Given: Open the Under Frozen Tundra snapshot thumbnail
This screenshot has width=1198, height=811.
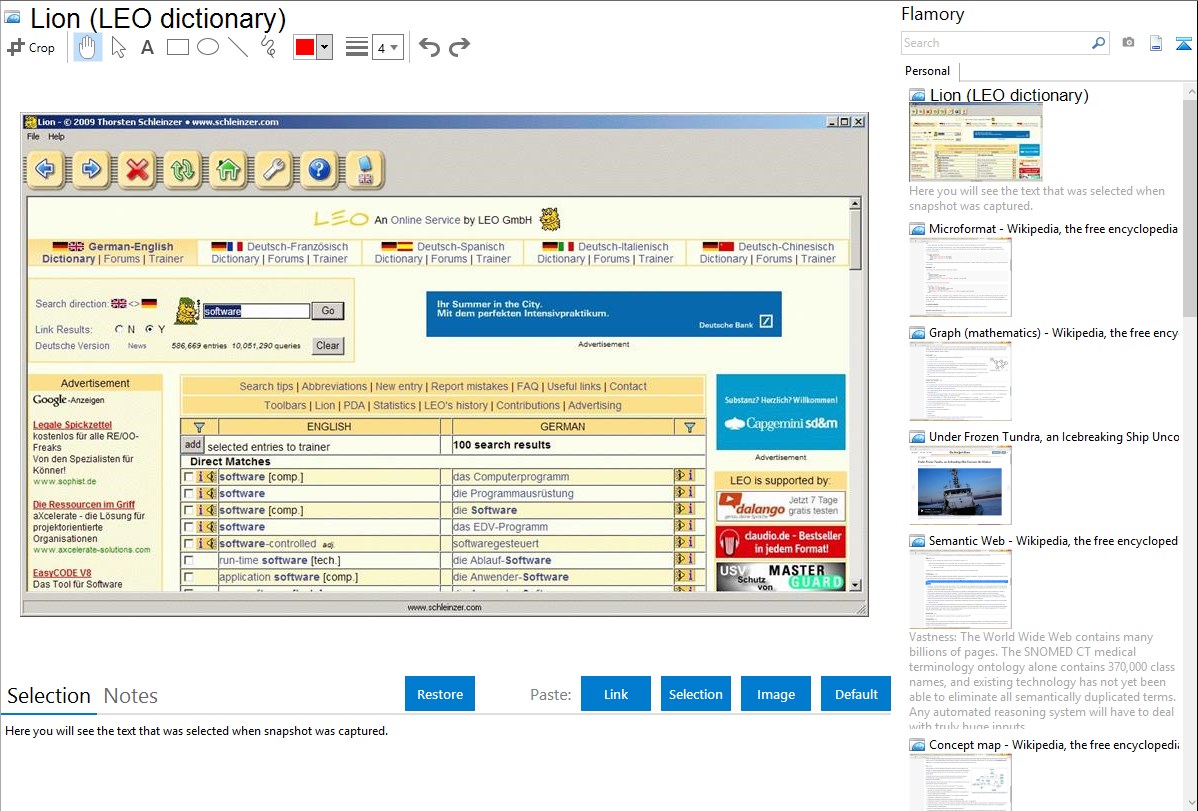Looking at the screenshot, I should pyautogui.click(x=960, y=485).
